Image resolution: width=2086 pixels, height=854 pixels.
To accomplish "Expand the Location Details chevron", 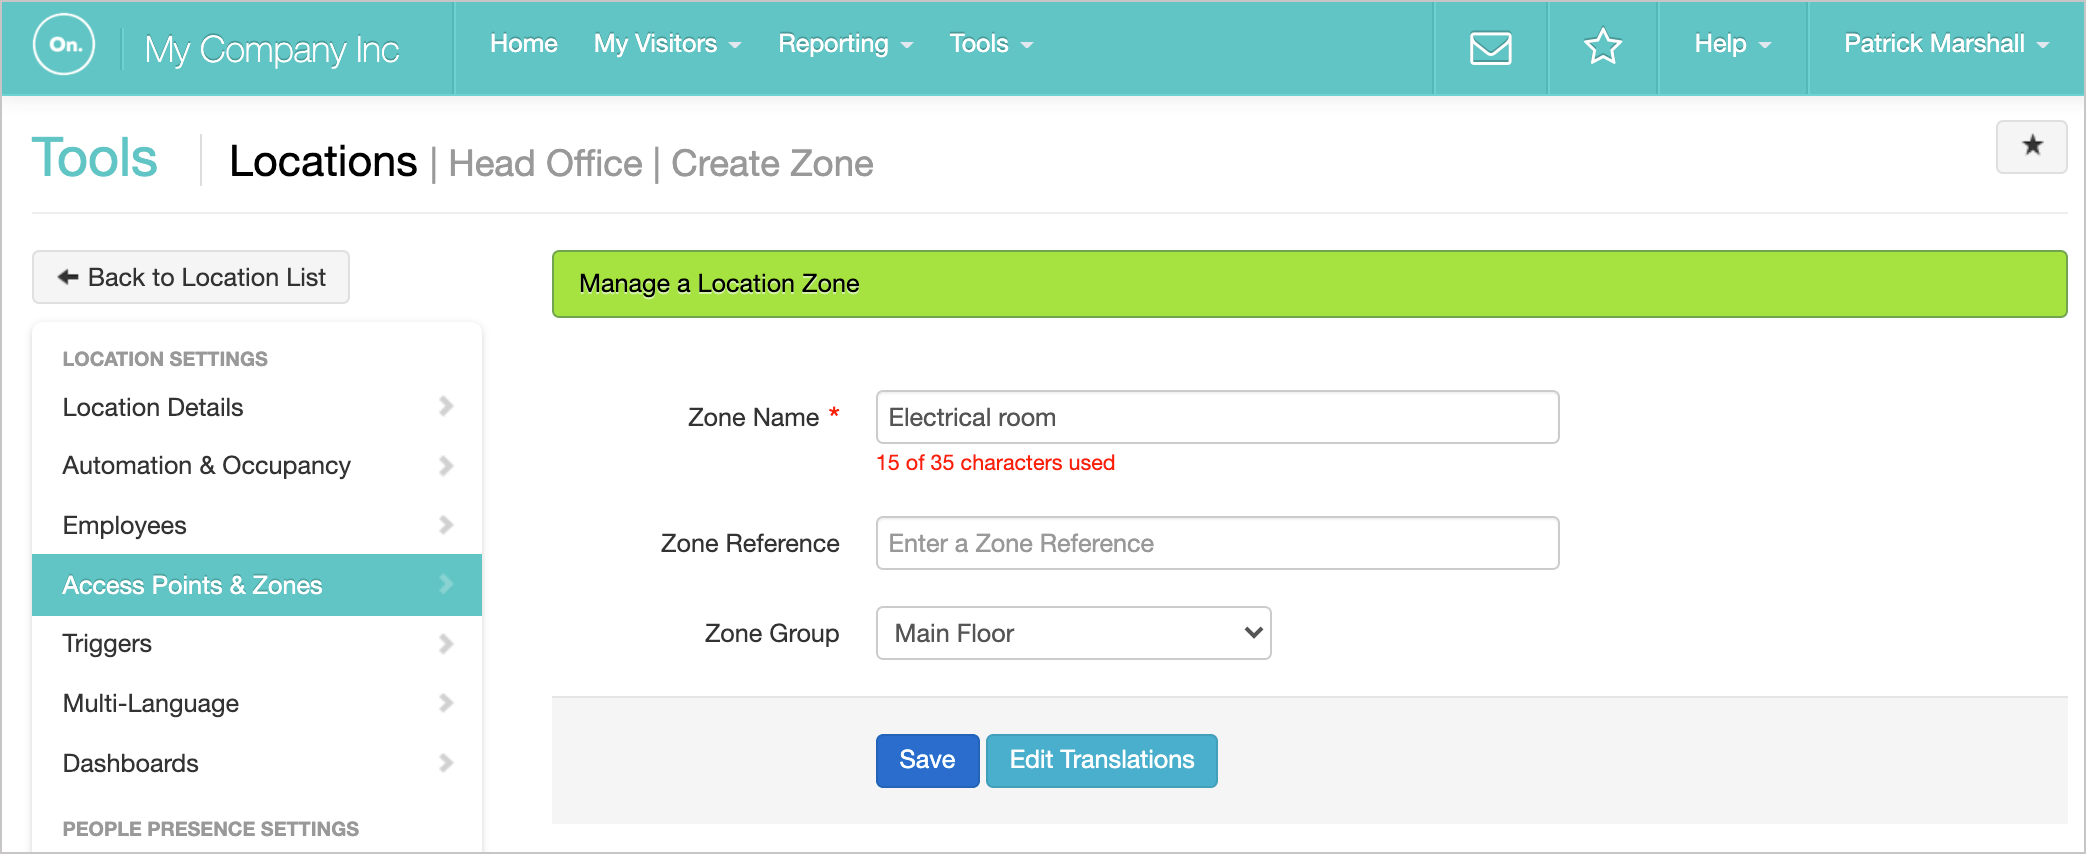I will [447, 407].
